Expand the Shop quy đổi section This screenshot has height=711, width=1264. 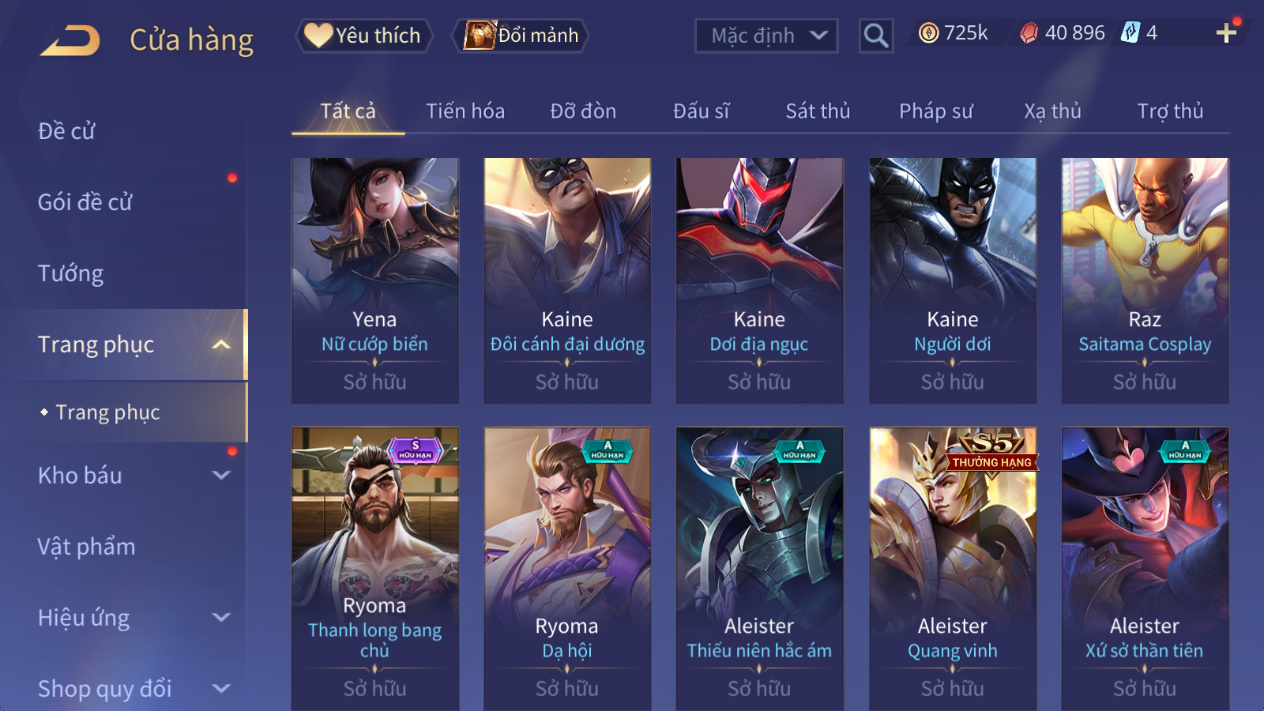pyautogui.click(x=222, y=689)
